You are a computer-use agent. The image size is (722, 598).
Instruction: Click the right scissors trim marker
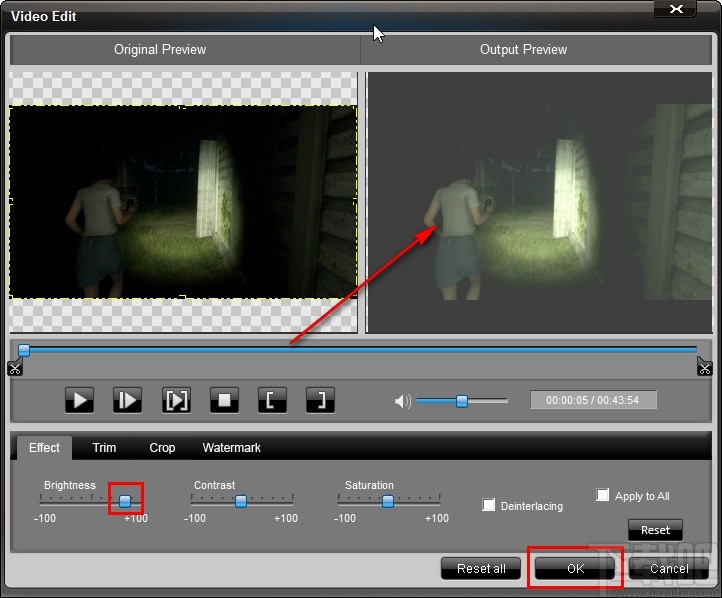tap(705, 367)
